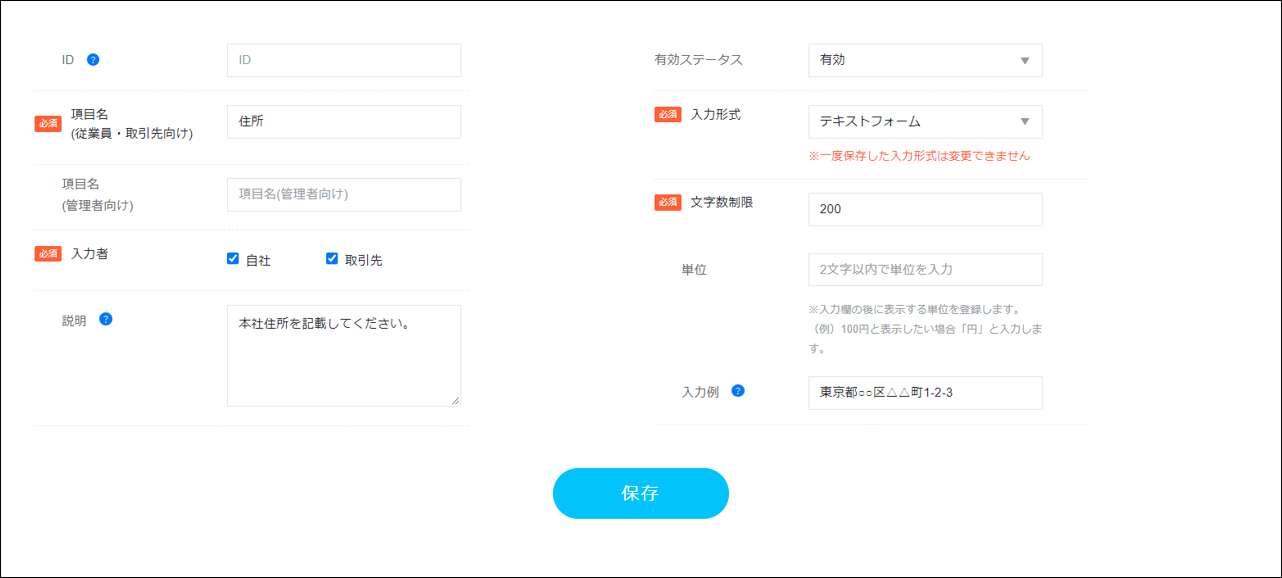Click the help icon next to ID
Viewport: 1282px width, 578px height.
point(93,60)
